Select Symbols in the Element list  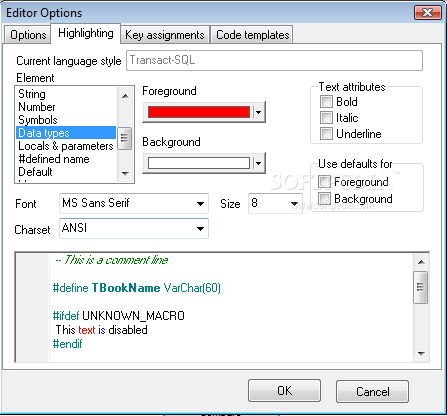[x=66, y=120]
